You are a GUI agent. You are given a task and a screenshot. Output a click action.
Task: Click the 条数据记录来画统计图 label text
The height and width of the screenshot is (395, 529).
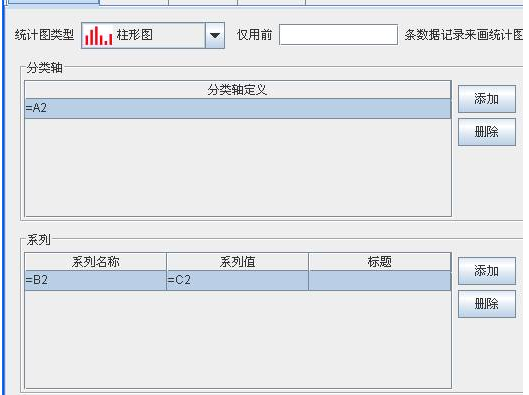tap(464, 35)
